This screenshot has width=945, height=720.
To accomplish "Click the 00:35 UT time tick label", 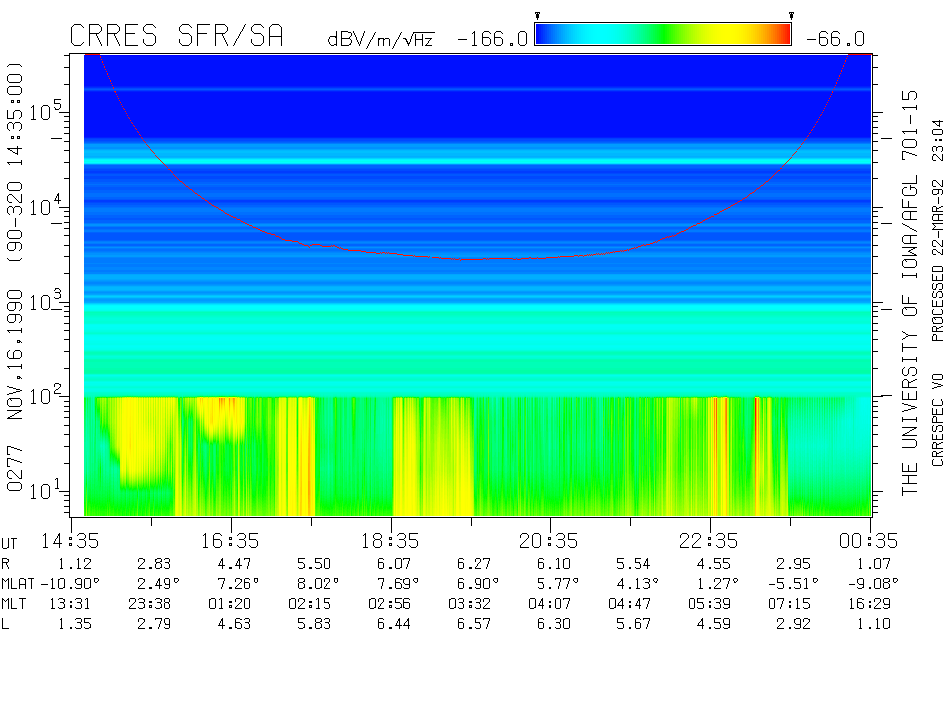I will click(868, 541).
